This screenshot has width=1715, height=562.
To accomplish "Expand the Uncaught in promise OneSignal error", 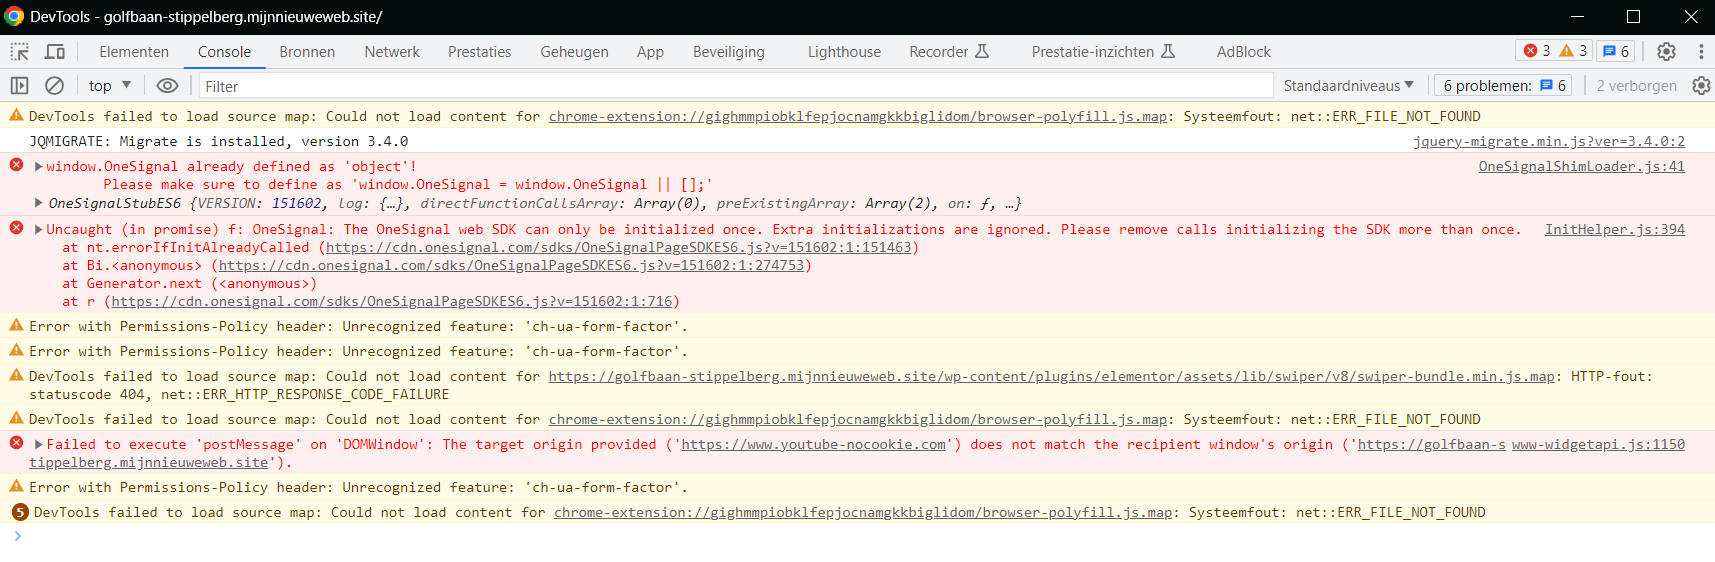I will tap(39, 230).
